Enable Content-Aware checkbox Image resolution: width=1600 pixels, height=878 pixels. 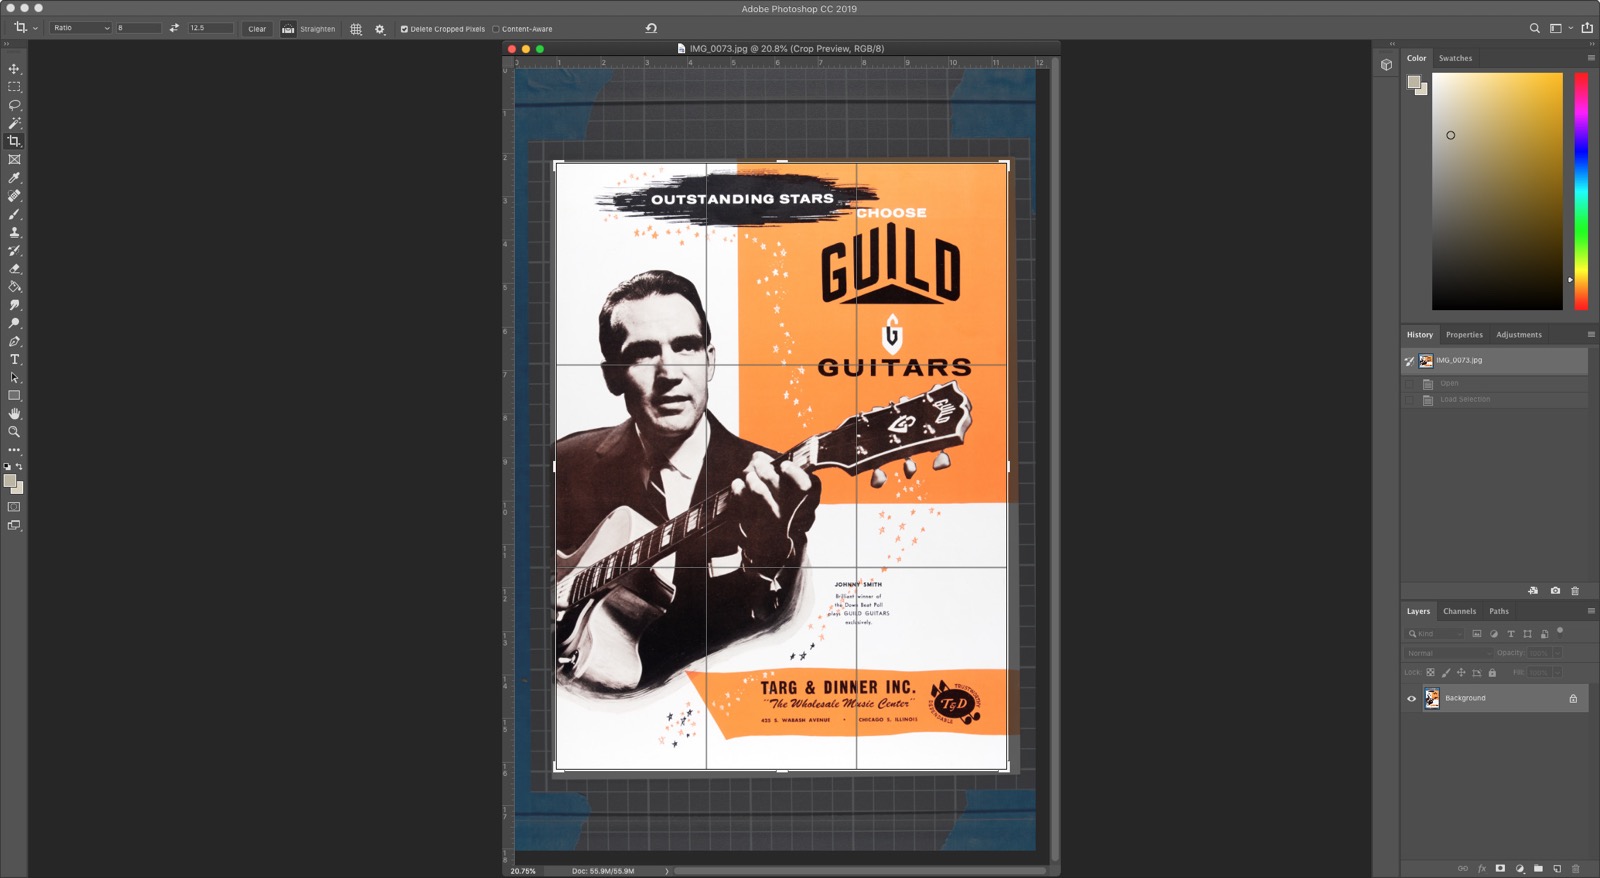click(495, 29)
